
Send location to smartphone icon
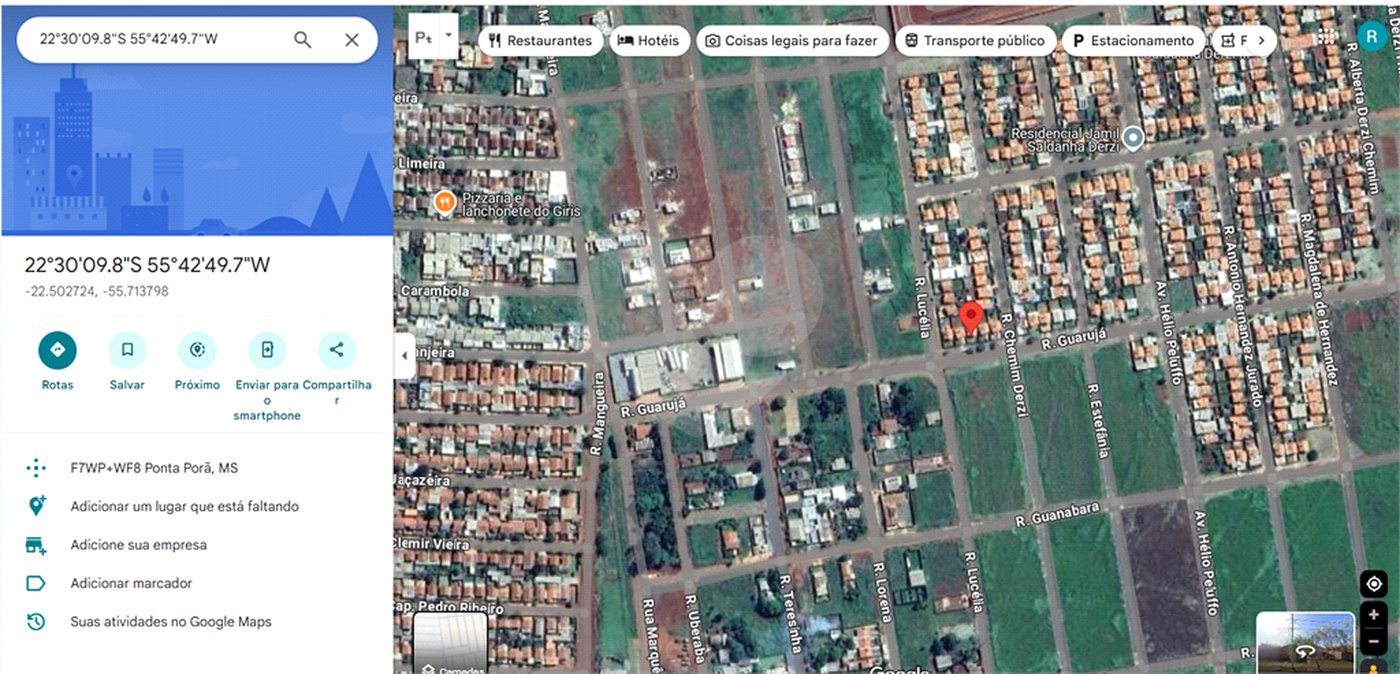tap(267, 350)
